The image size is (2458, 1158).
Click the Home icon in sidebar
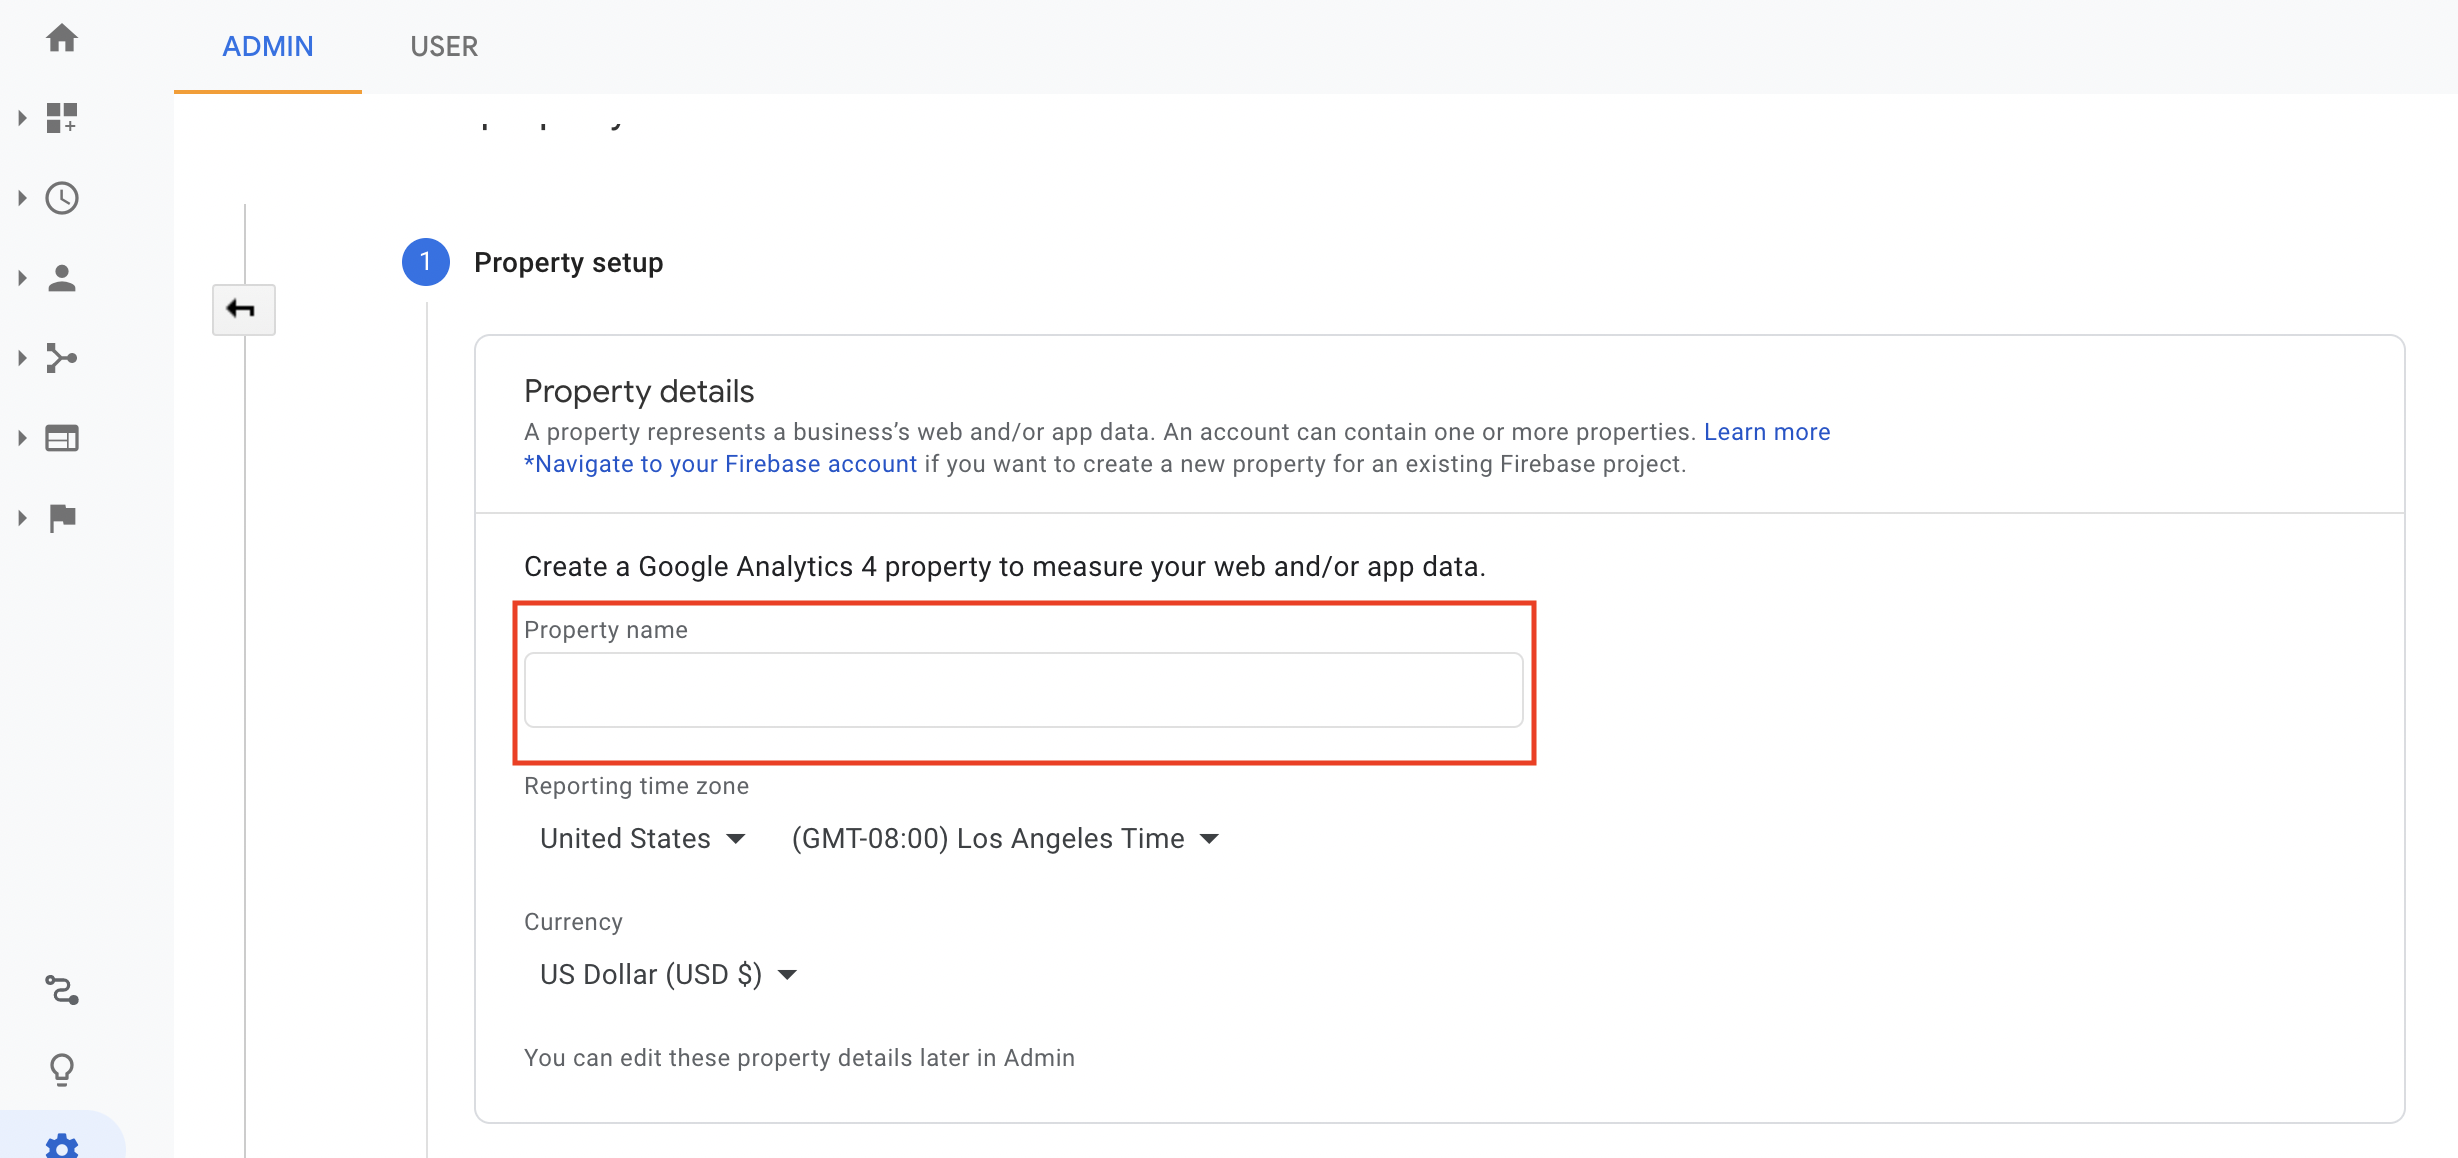pyautogui.click(x=62, y=38)
